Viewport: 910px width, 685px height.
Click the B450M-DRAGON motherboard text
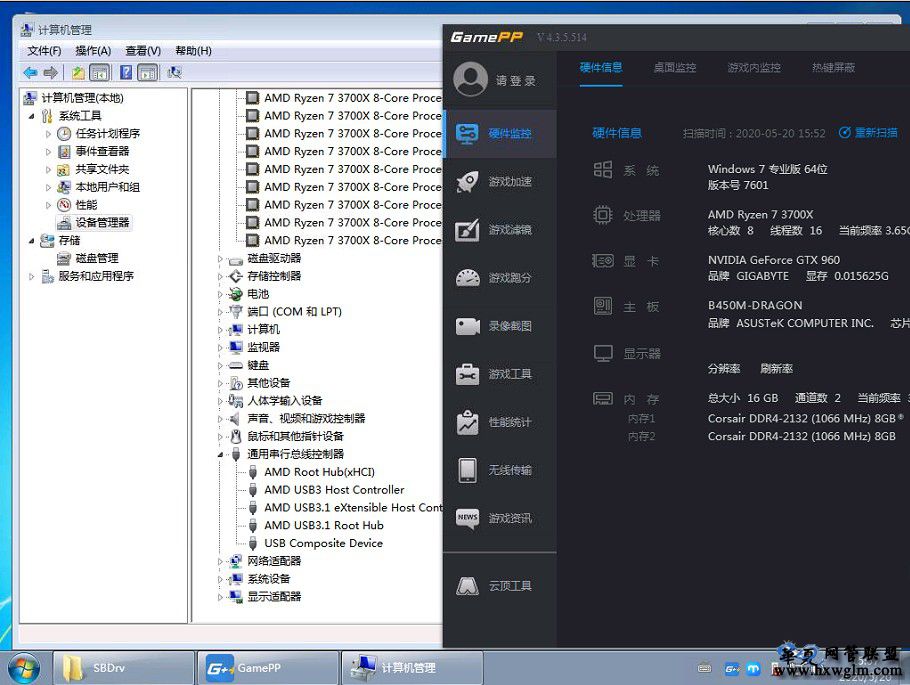click(x=755, y=305)
